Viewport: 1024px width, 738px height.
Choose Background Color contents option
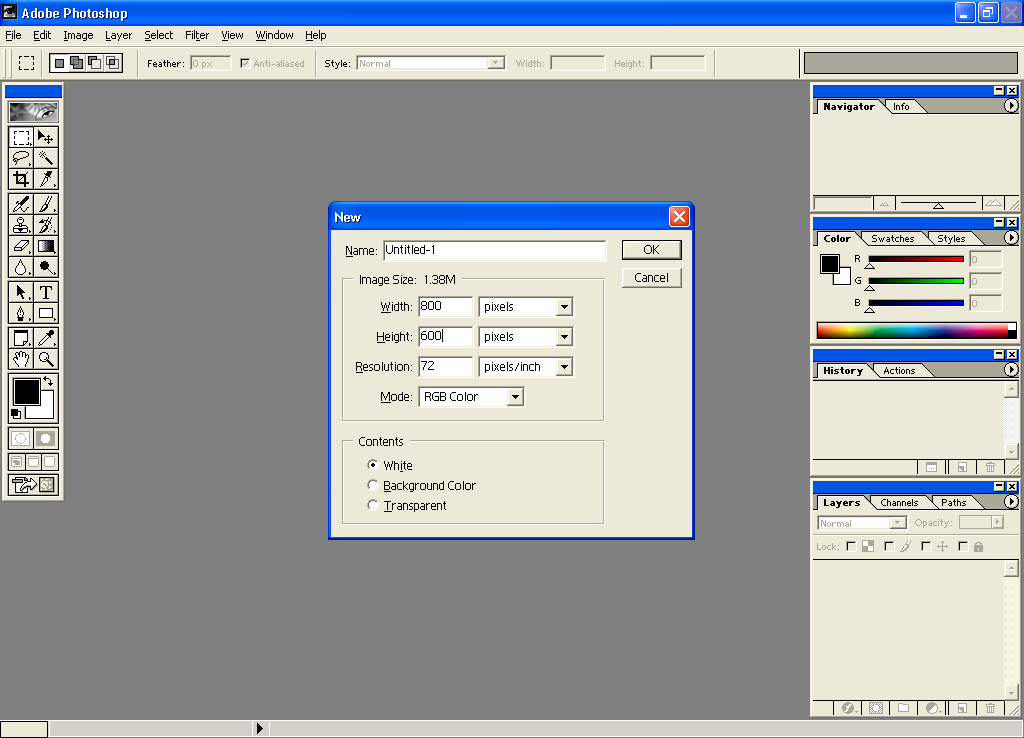point(373,485)
